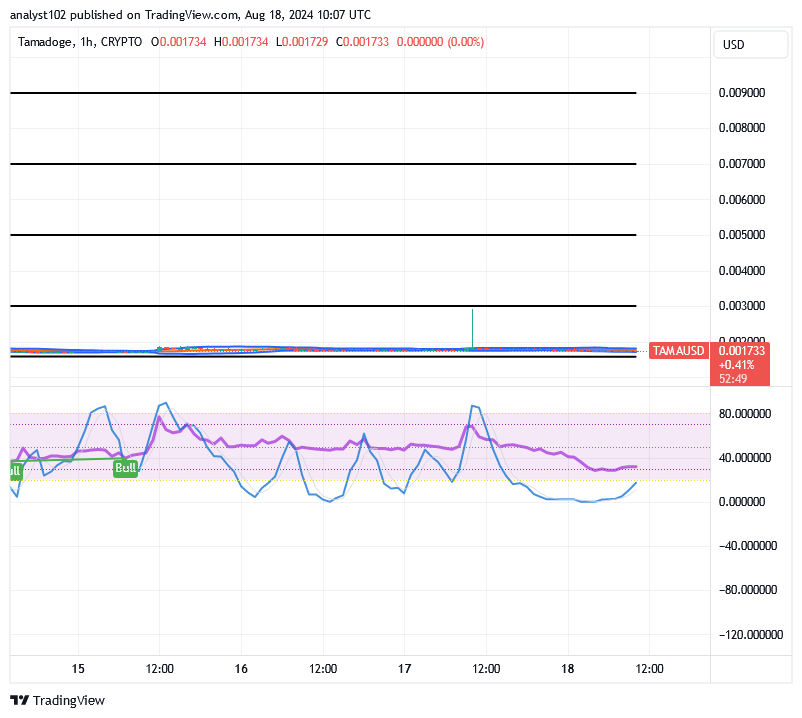Screen dimensions: 802x718
Task: Click the date label 17 on time axis
Action: 404,668
